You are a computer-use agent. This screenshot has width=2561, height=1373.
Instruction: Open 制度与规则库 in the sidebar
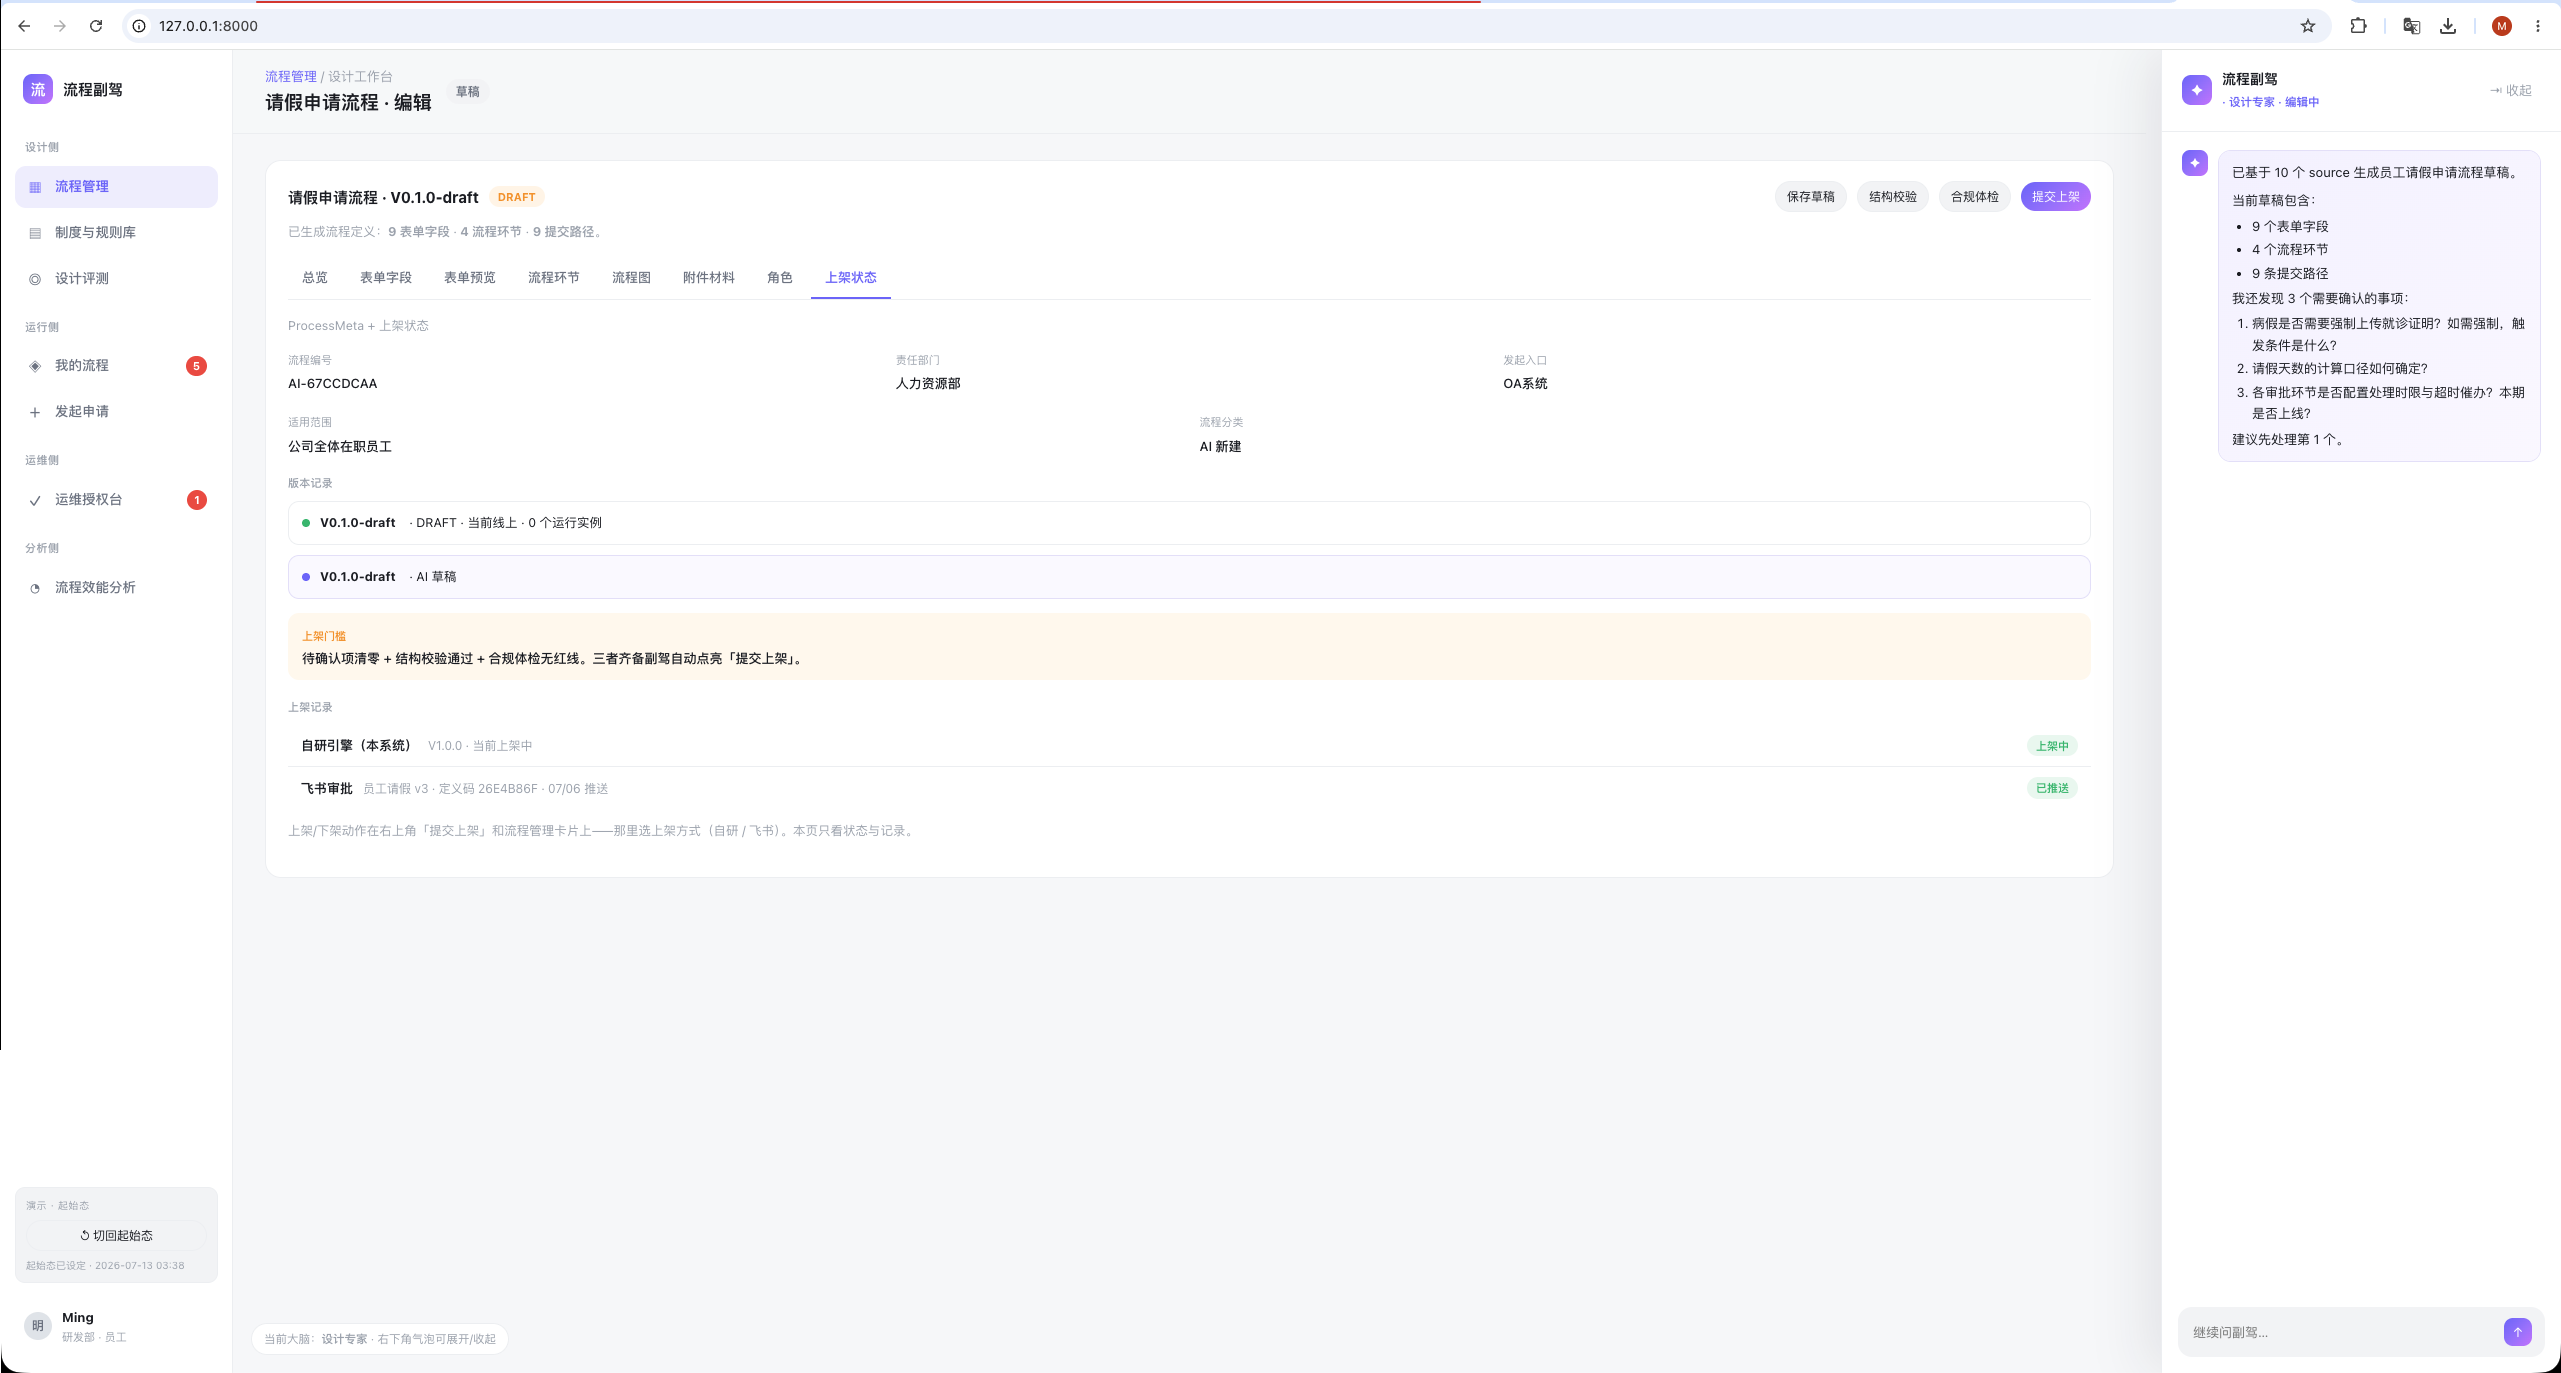[116, 233]
